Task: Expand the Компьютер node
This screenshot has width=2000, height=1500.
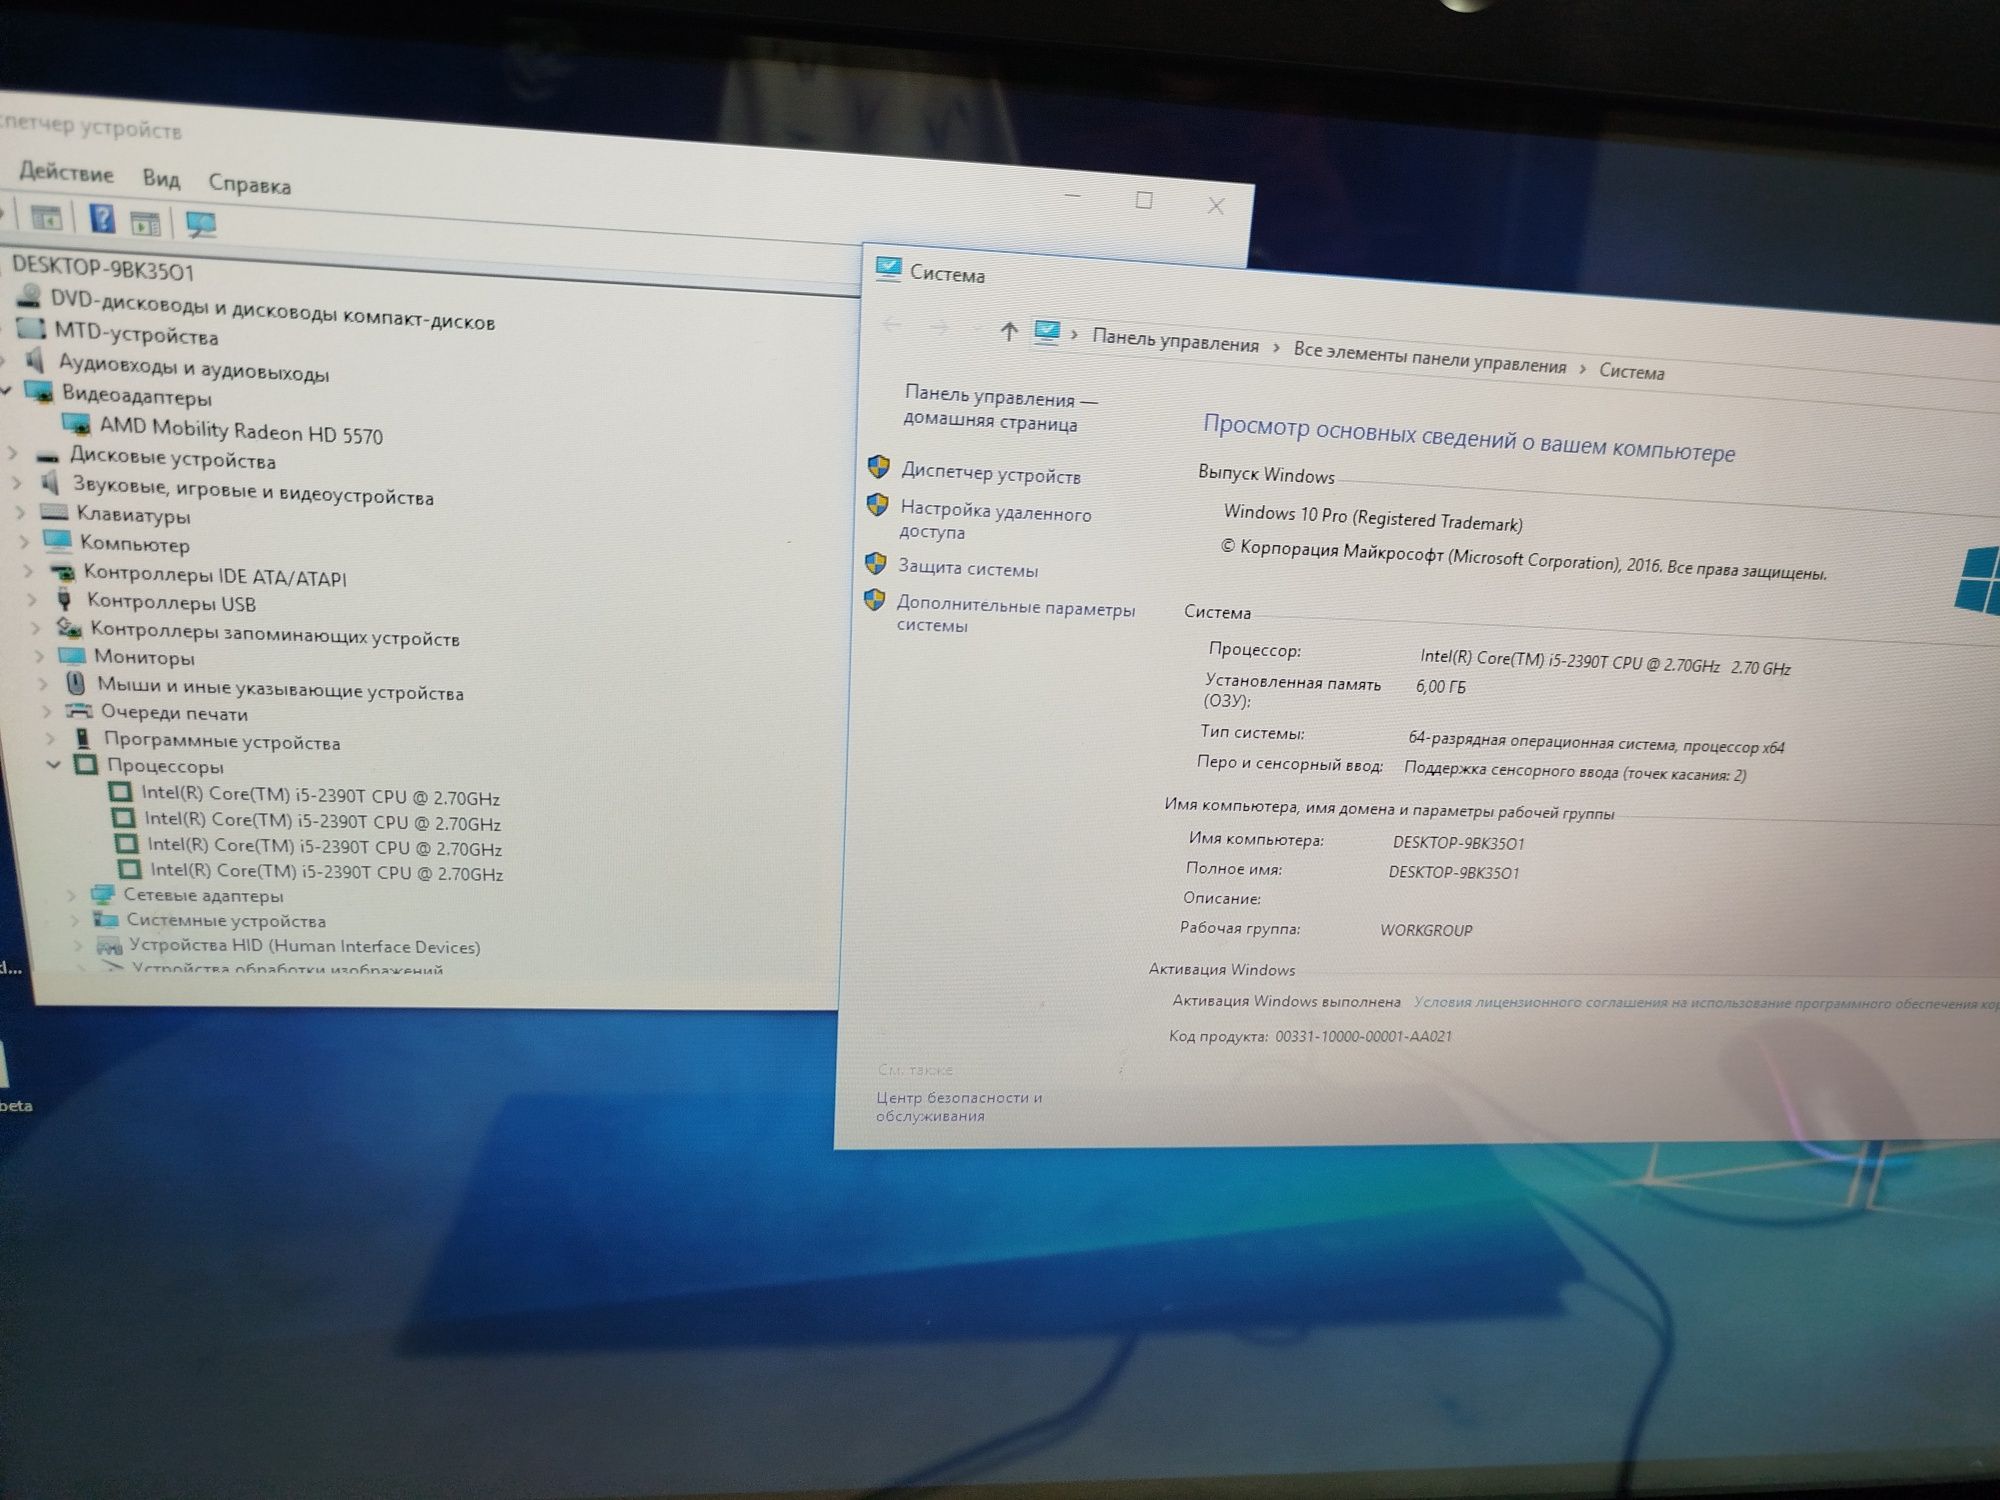Action: [x=25, y=541]
